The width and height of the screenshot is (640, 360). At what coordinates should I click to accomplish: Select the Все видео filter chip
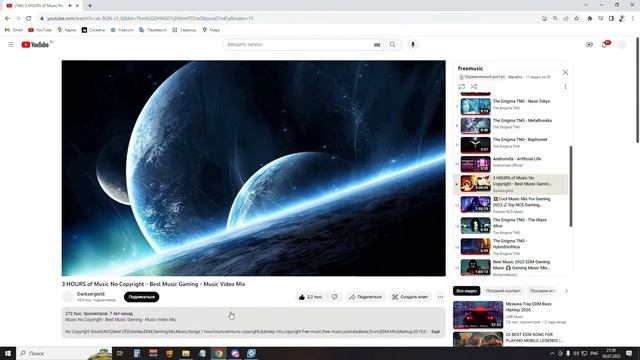(x=467, y=291)
